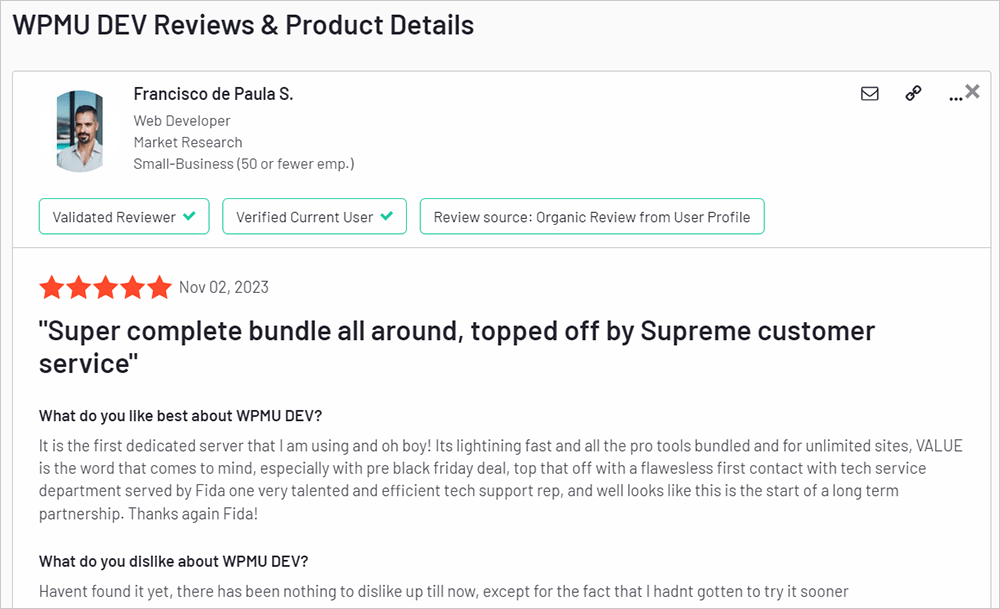
Task: Click the fifth red rating star
Action: pos(160,287)
